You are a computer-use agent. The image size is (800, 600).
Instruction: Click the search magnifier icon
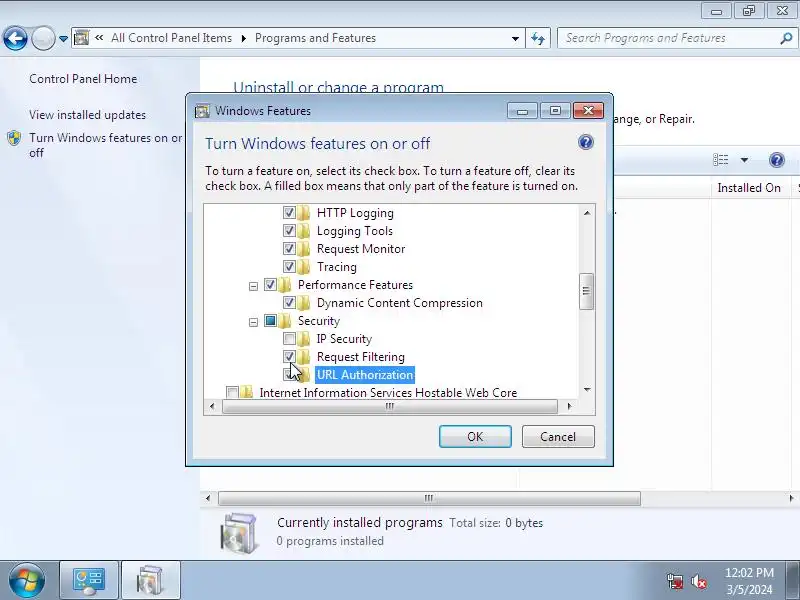786,38
